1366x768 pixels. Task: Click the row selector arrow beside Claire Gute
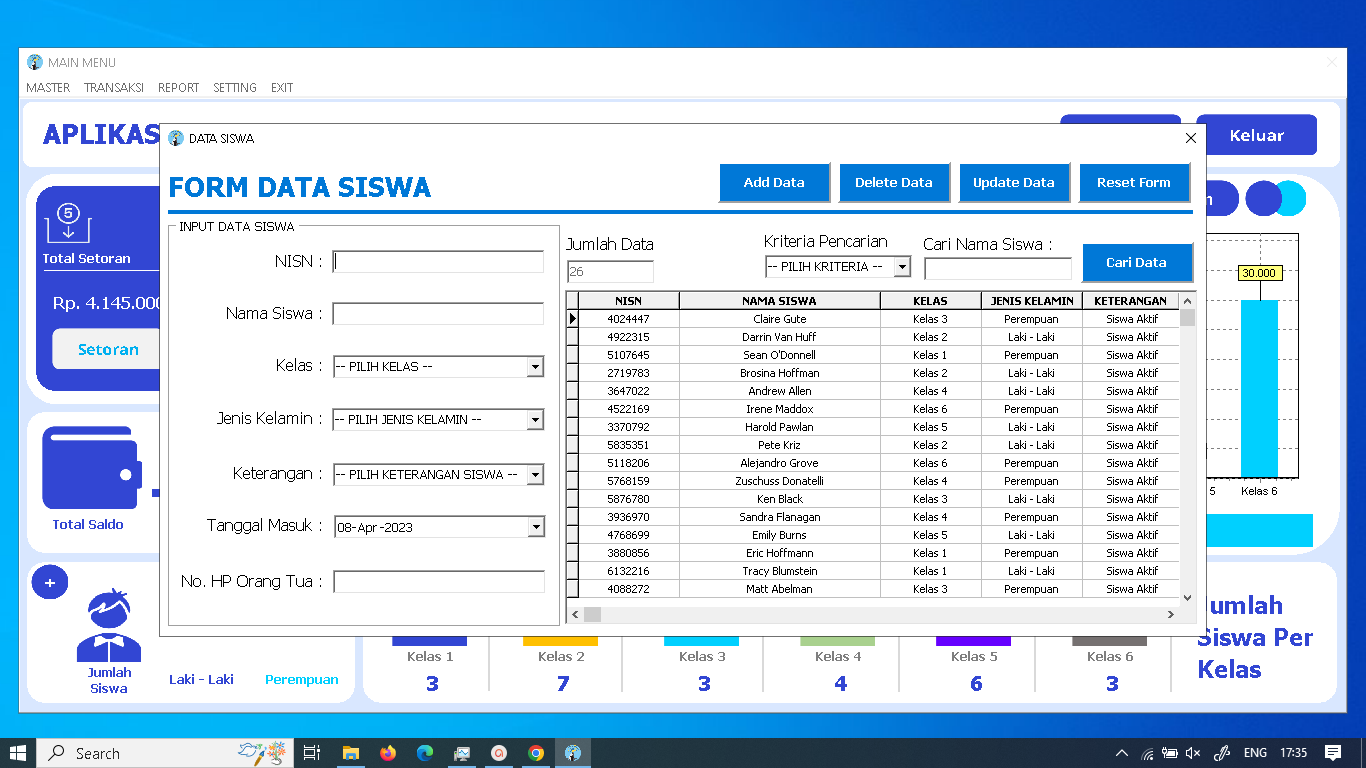click(573, 318)
